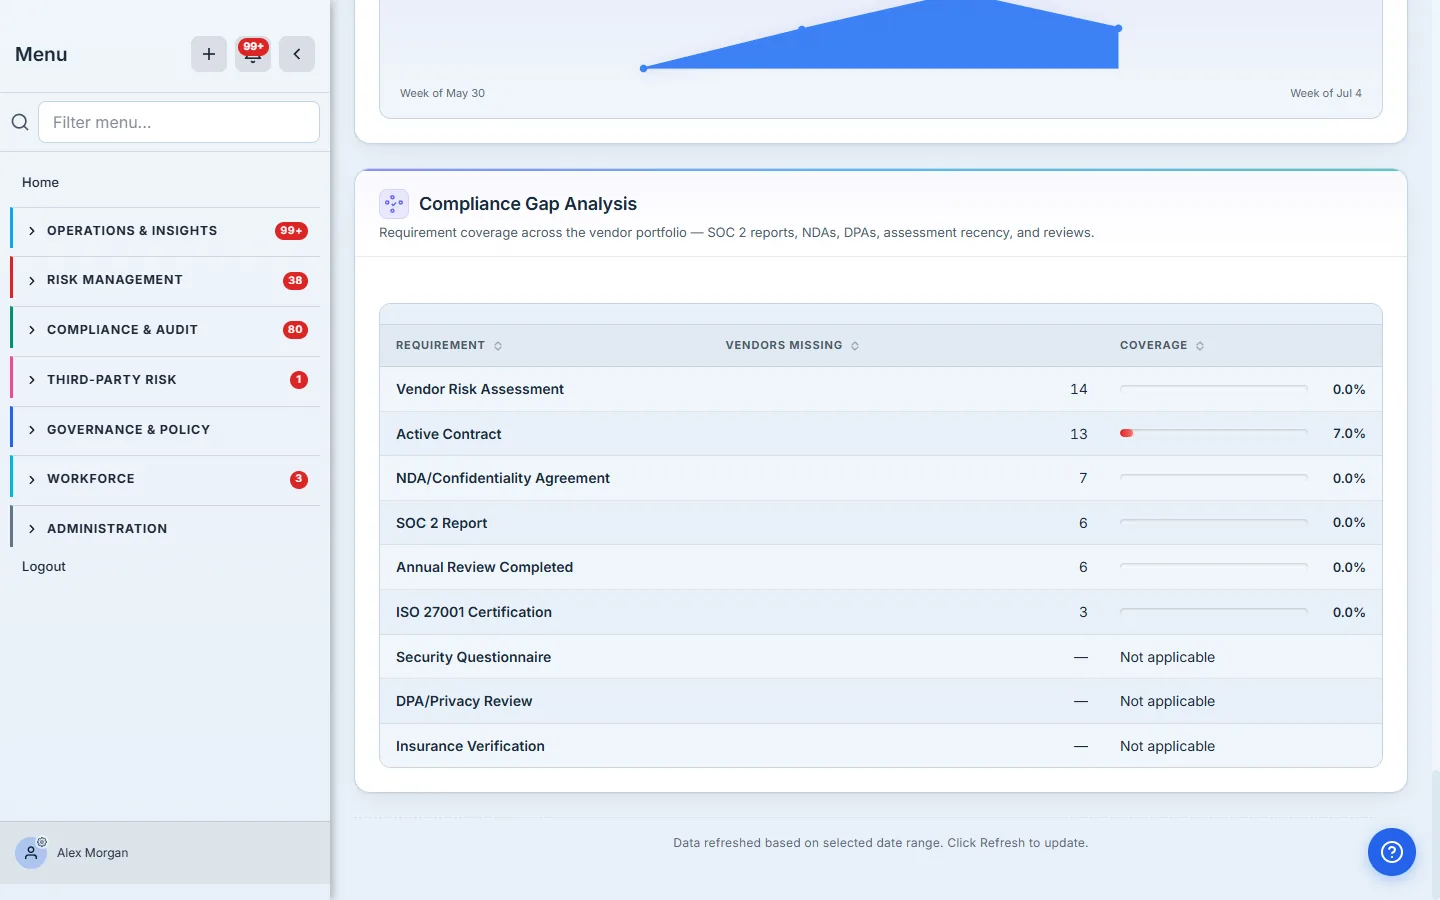Go to Home in the menu
Image resolution: width=1440 pixels, height=900 pixels.
pos(40,182)
